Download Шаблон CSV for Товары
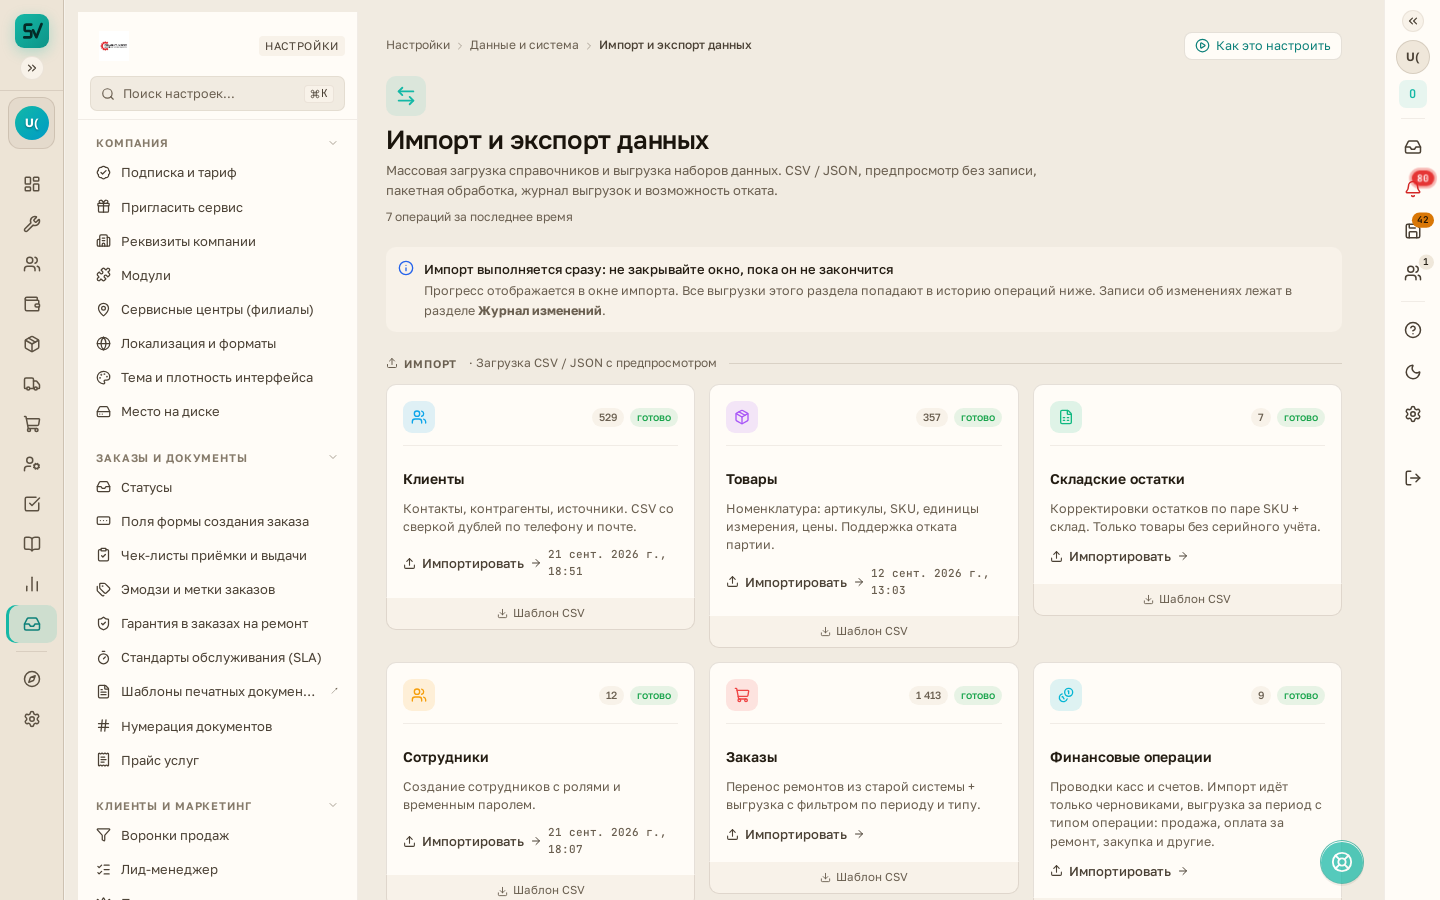 [x=864, y=631]
